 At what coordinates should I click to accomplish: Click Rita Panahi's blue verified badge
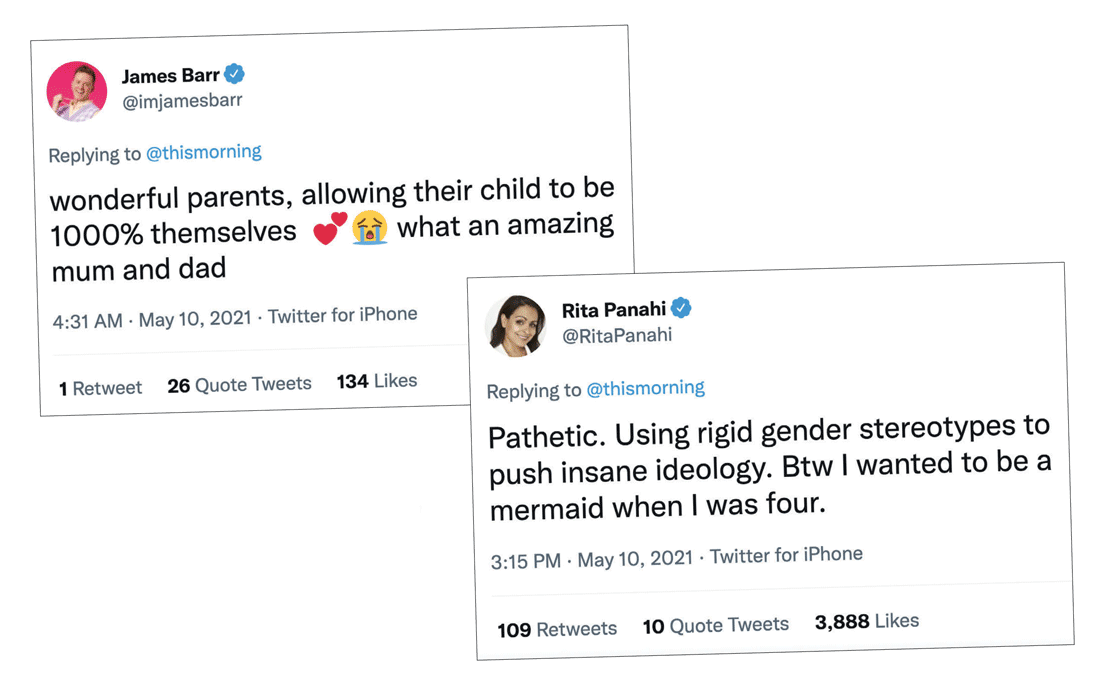(681, 308)
